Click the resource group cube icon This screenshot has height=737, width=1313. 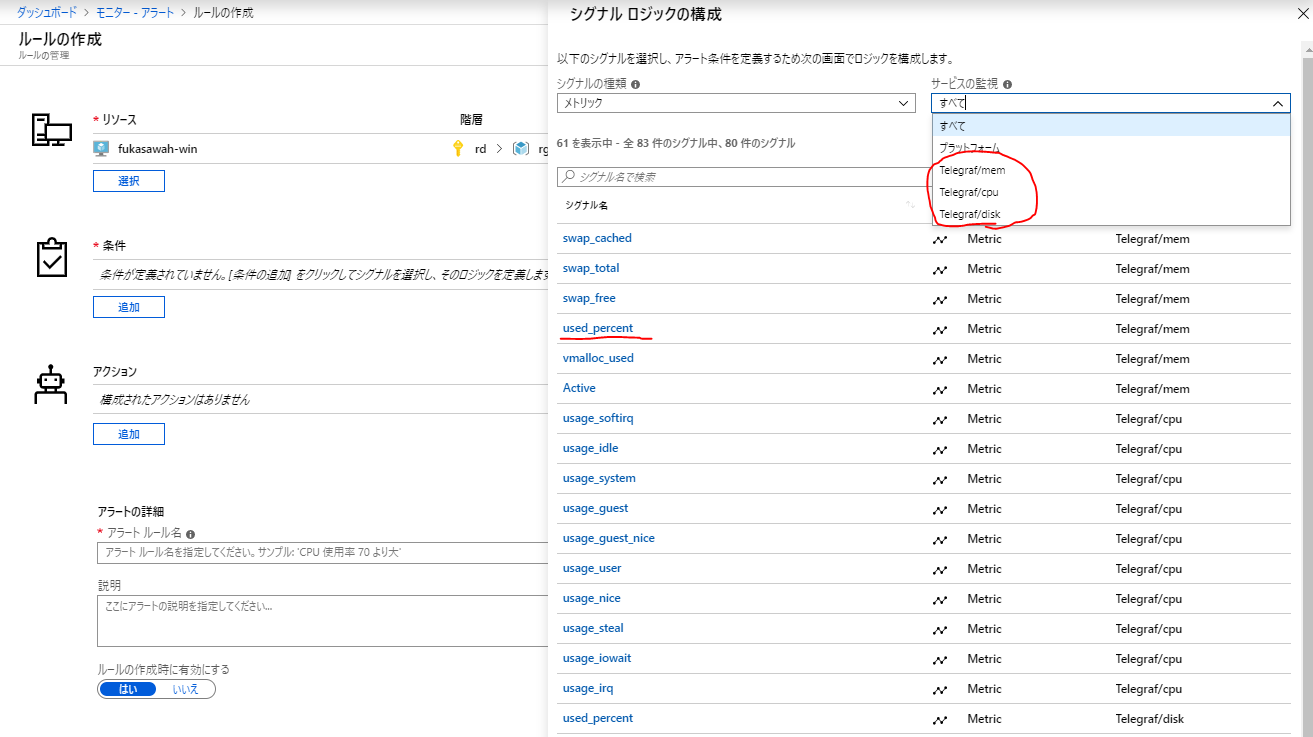tap(520, 148)
